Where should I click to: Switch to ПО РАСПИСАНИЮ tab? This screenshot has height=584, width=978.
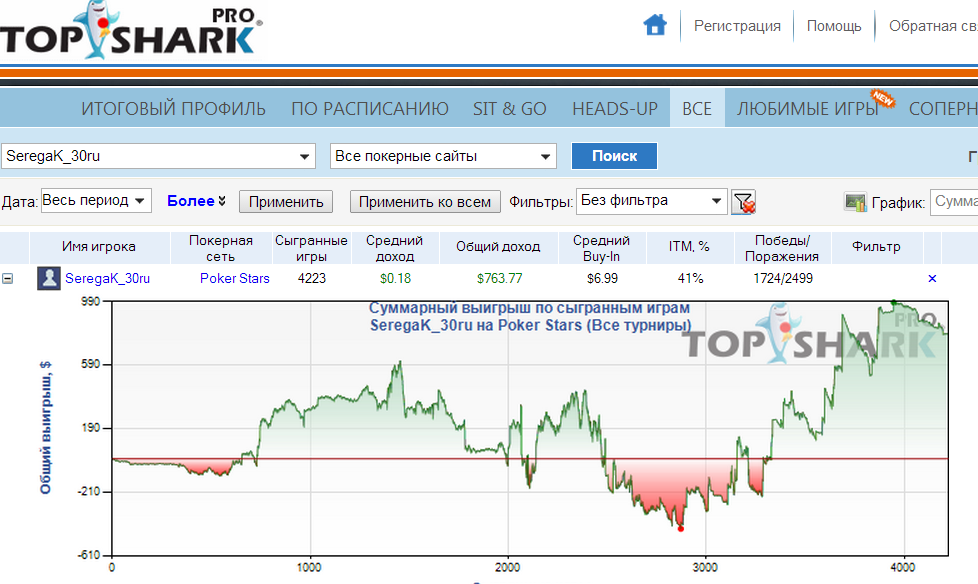[x=370, y=109]
